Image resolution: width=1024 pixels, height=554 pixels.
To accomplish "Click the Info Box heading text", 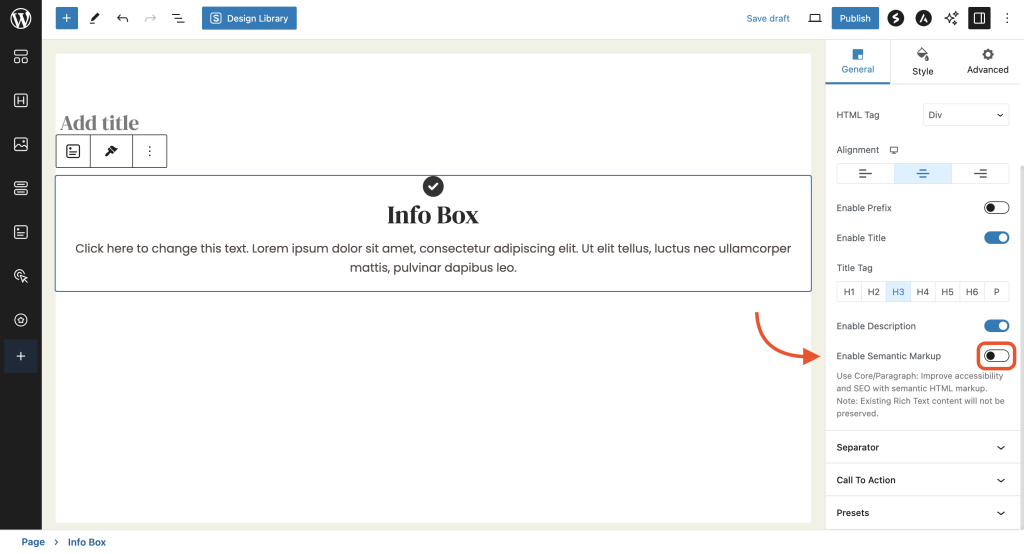I will 433,215.
